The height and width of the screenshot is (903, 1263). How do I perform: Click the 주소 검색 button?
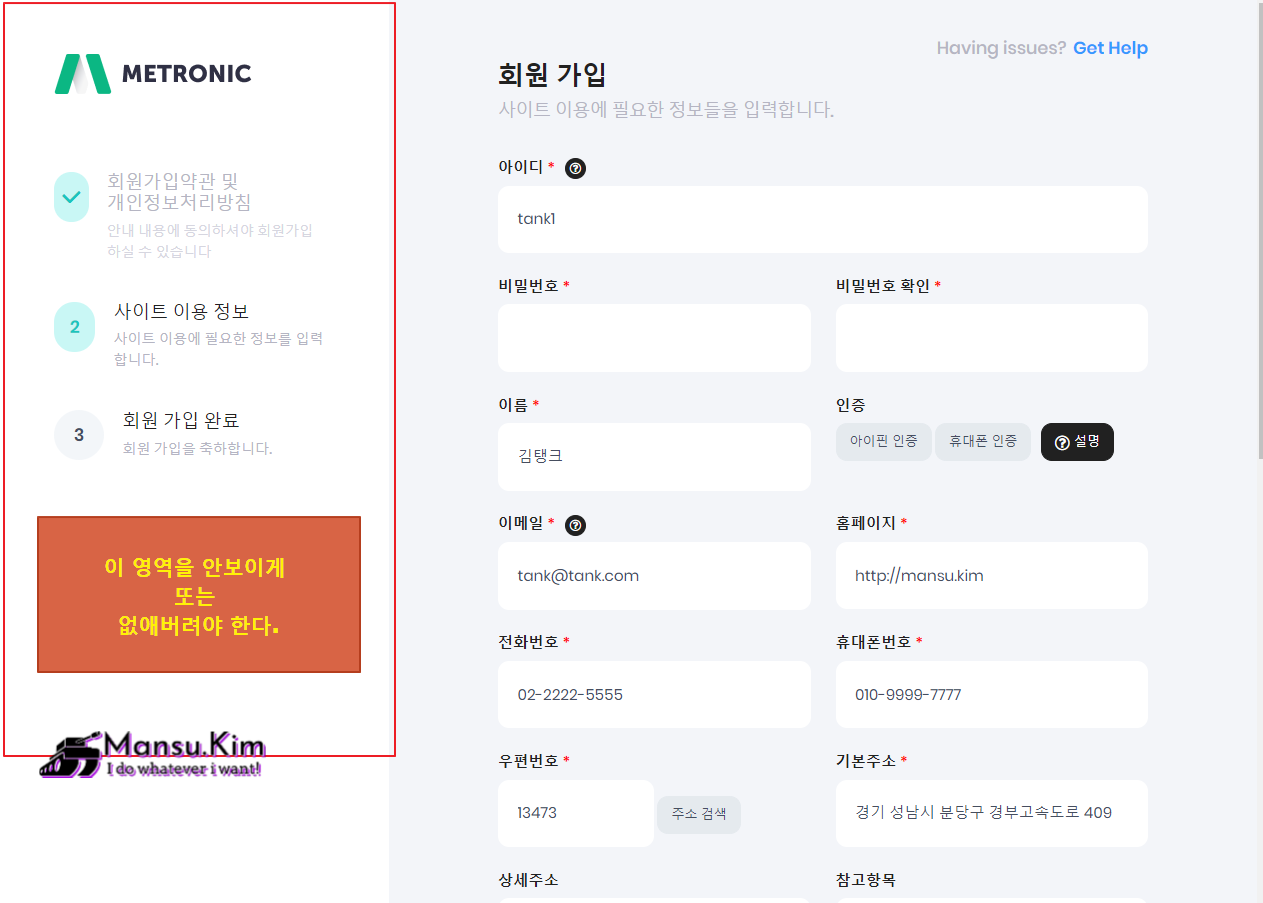tap(699, 815)
